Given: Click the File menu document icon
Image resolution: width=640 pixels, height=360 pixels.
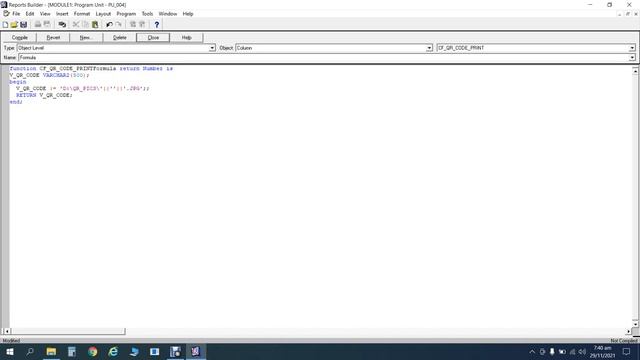Looking at the screenshot, I should click(x=6, y=14).
